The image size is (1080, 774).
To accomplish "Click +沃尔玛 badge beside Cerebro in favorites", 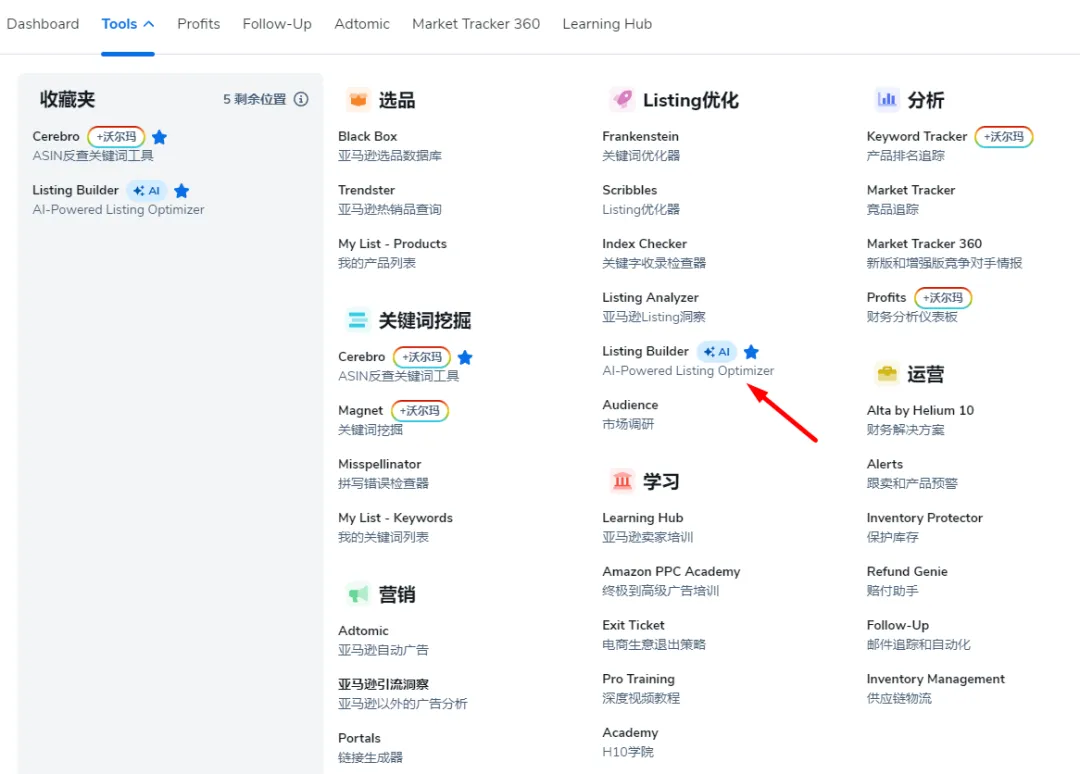I will (116, 137).
